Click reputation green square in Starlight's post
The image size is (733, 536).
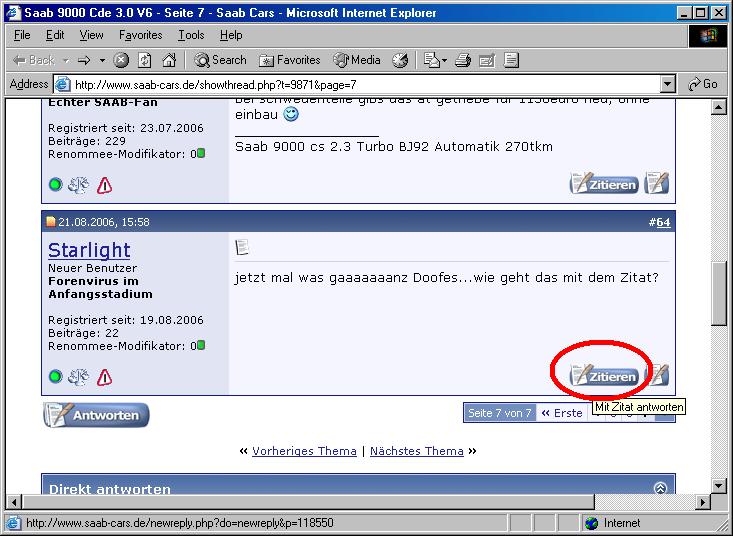coord(201,345)
